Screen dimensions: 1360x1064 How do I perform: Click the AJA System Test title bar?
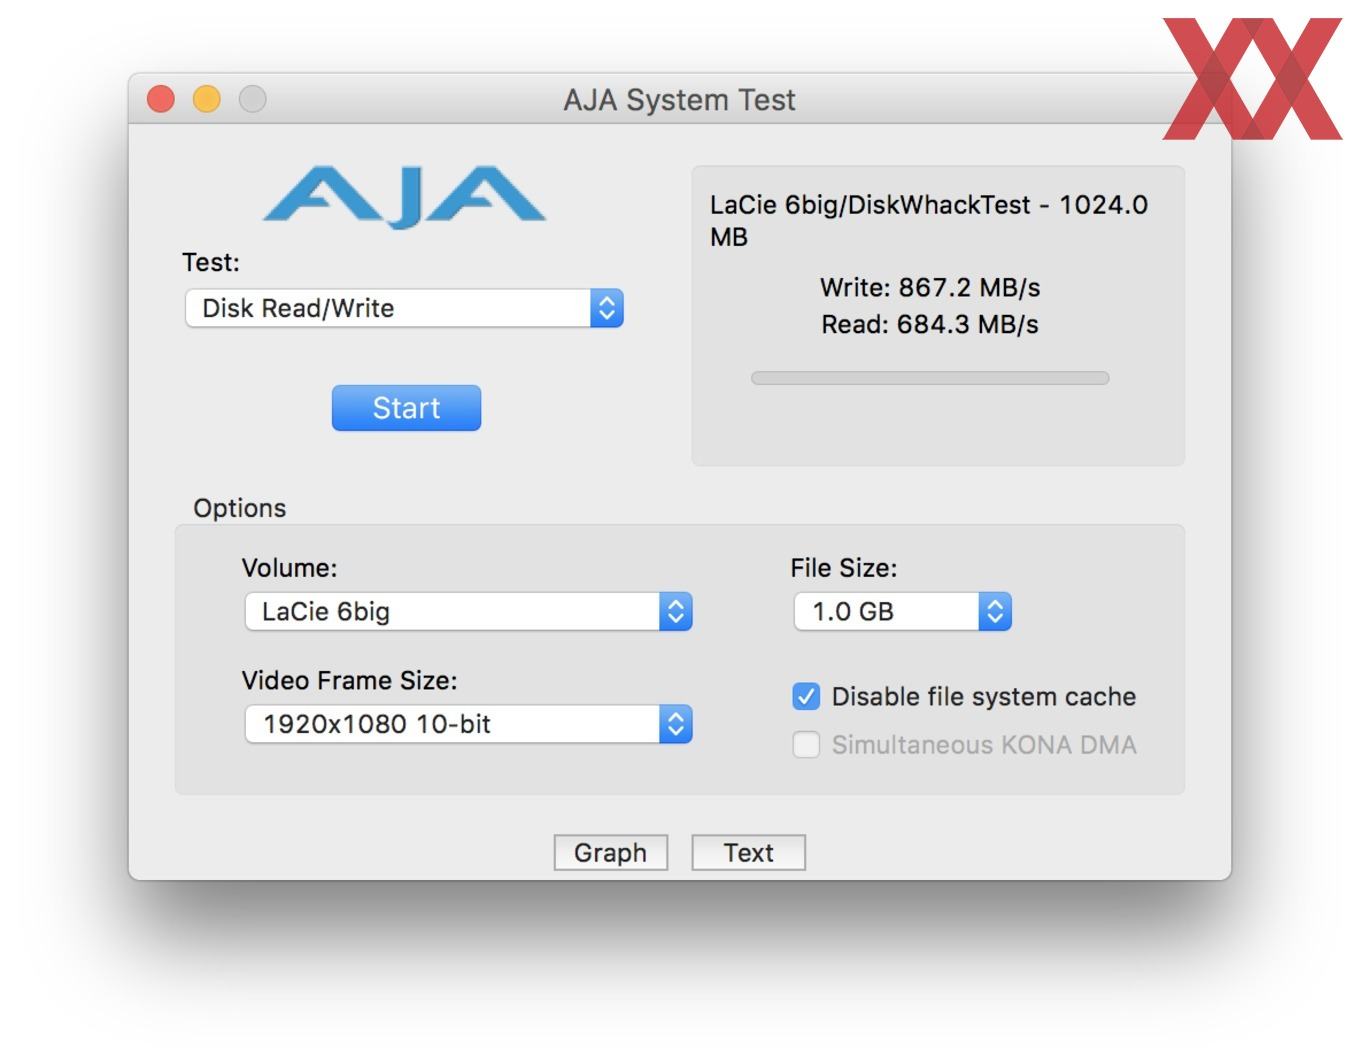680,99
